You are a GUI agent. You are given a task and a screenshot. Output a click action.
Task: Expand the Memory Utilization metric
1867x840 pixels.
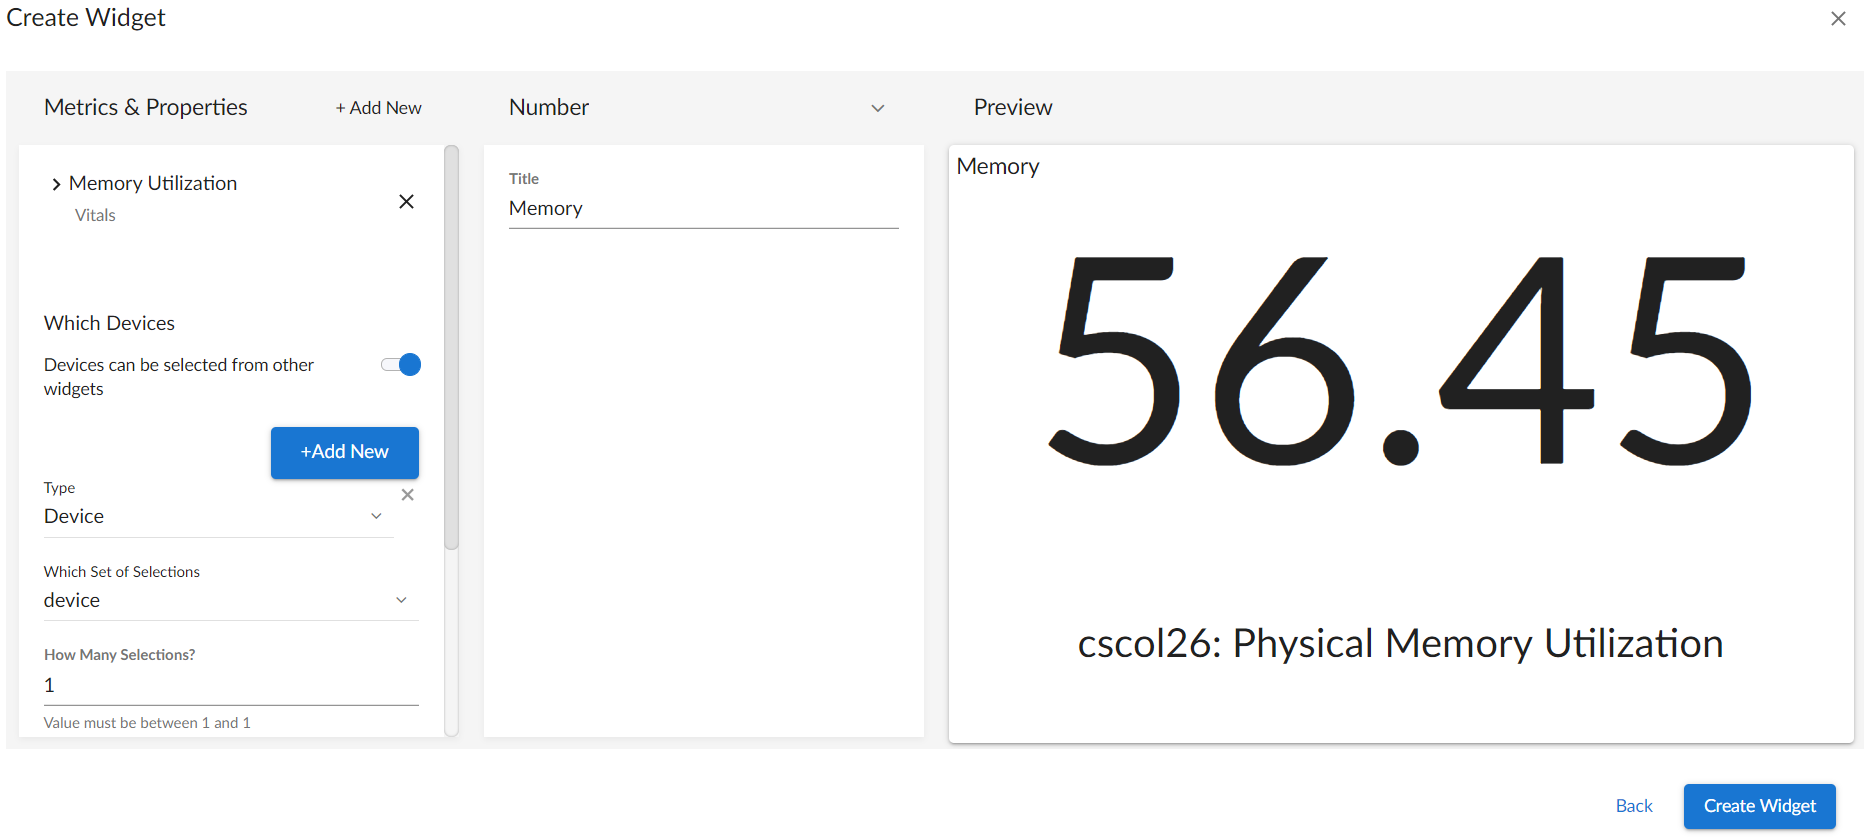point(56,185)
